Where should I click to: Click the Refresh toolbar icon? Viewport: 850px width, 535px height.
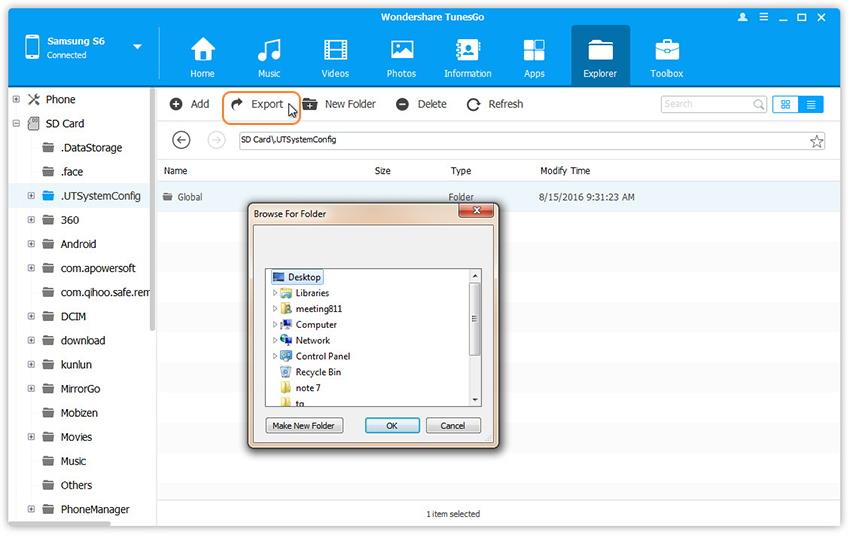(473, 104)
